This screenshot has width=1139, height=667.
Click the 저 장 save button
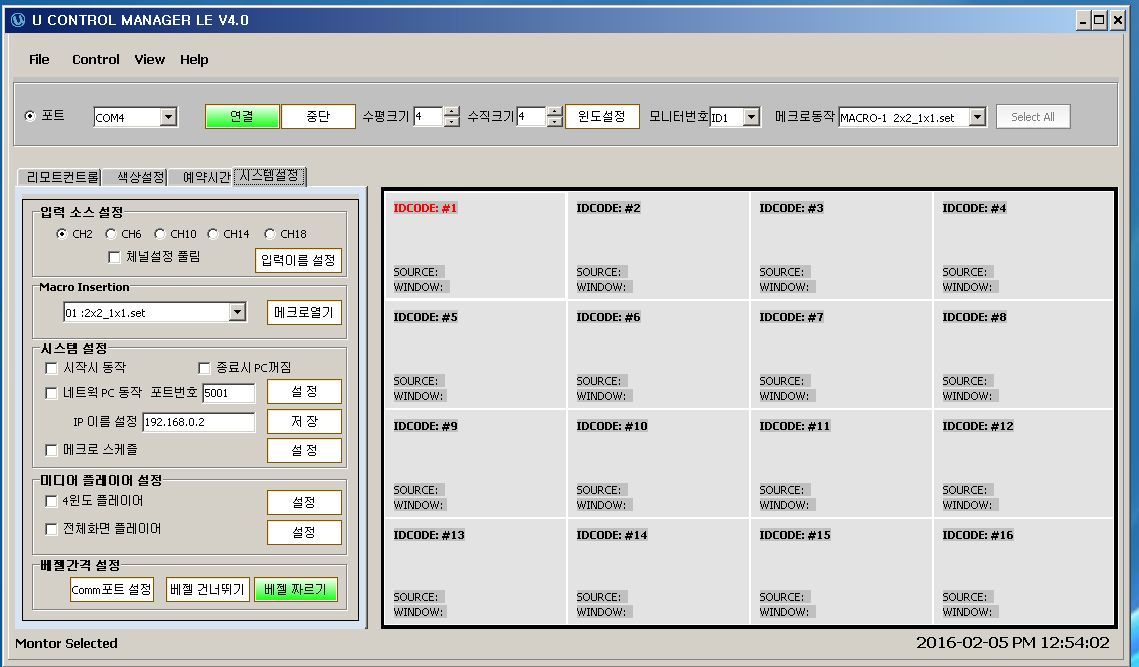pos(304,421)
